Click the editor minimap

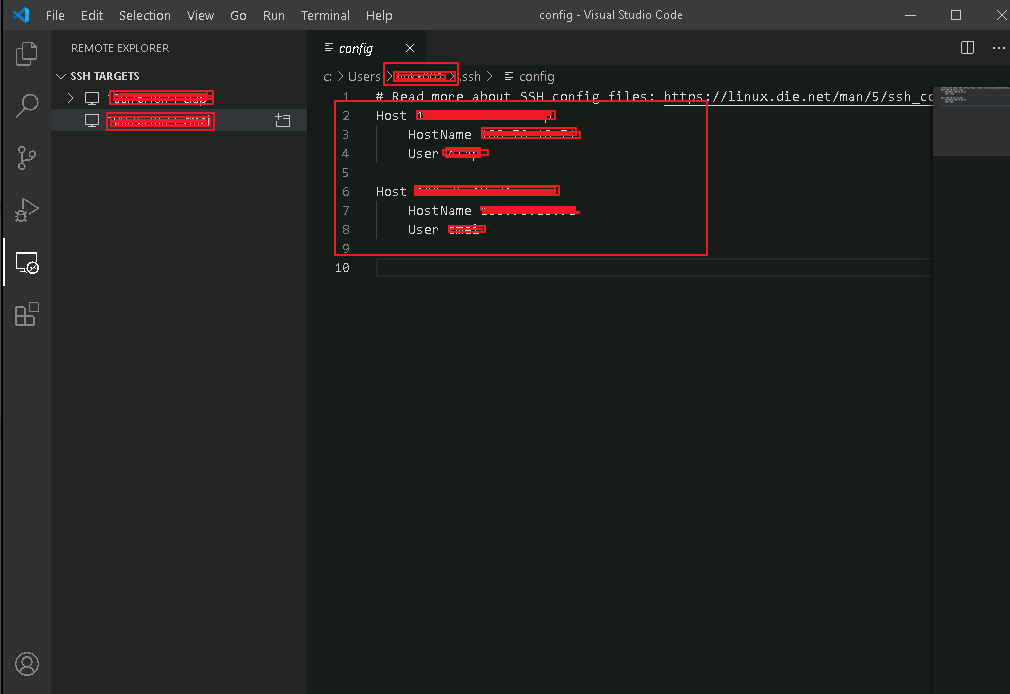tap(971, 121)
